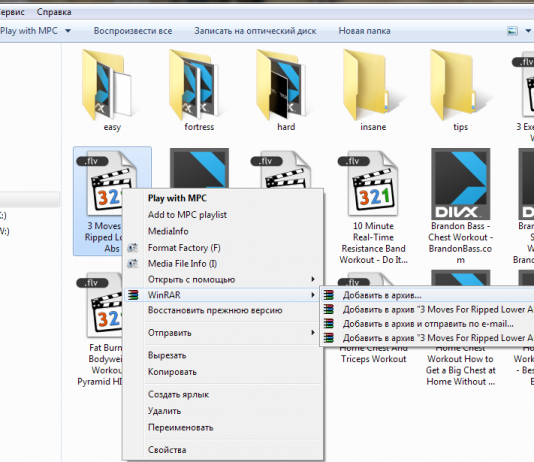Viewport: 534px width, 462px height.
Task: Click the view mode icon in toolbar
Action: click(512, 31)
